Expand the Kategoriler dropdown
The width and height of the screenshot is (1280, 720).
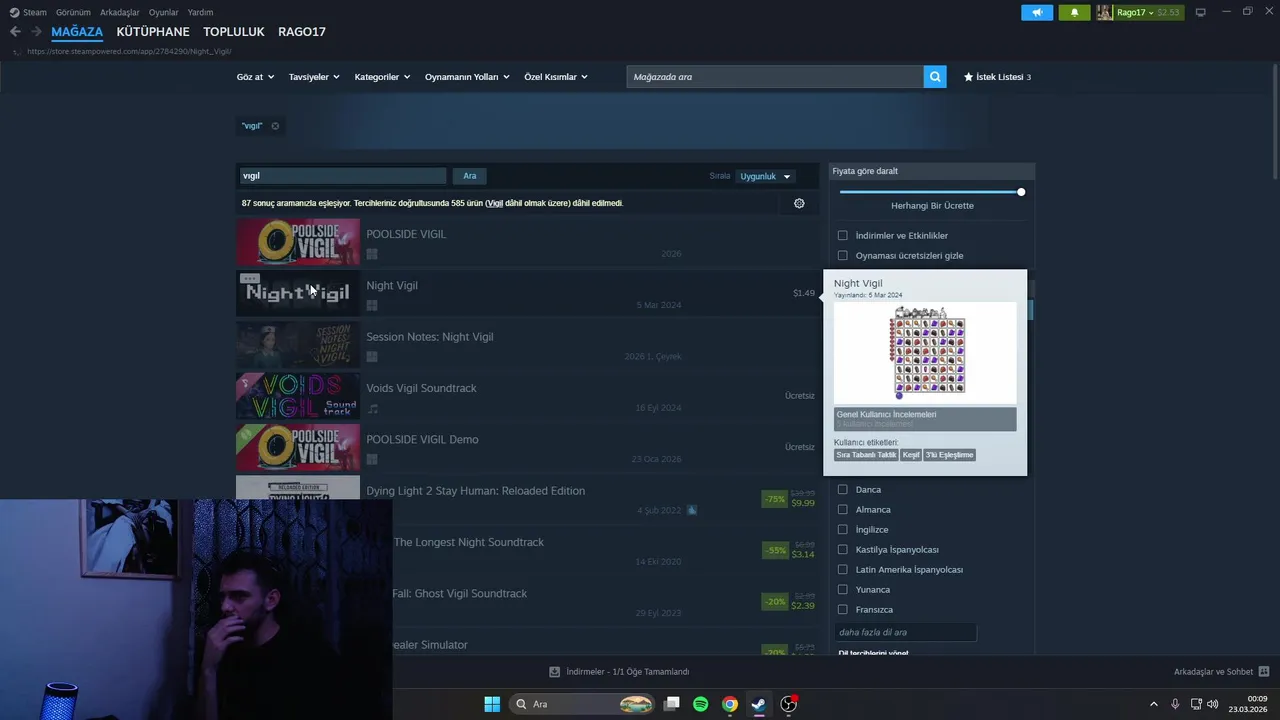[382, 77]
